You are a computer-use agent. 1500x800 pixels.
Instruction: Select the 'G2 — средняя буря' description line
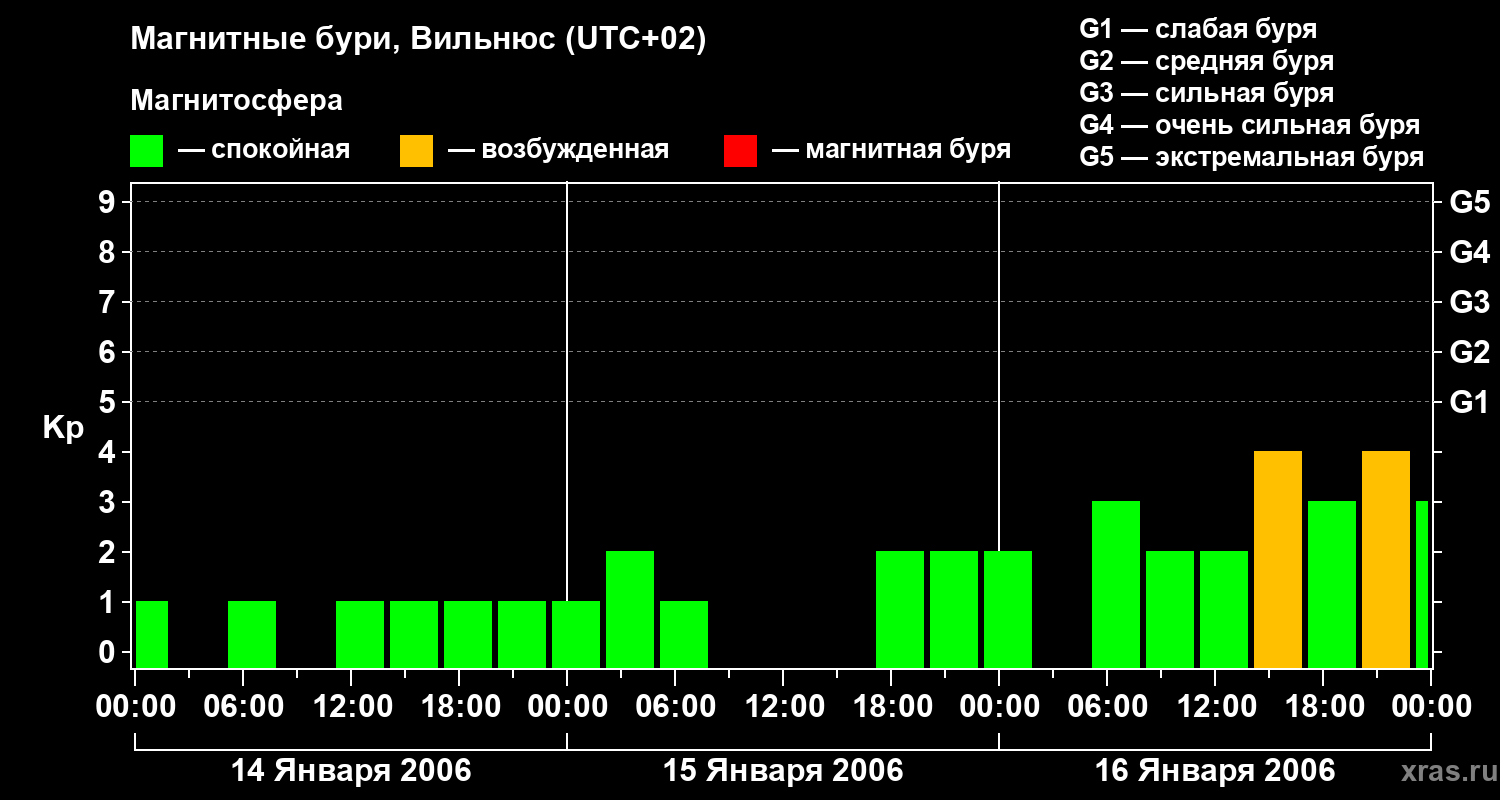point(1207,61)
